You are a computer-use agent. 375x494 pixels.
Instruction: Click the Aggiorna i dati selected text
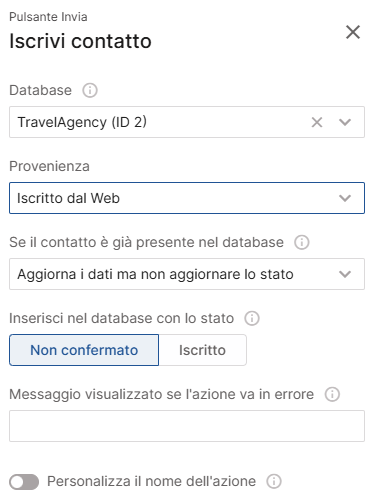(x=155, y=274)
